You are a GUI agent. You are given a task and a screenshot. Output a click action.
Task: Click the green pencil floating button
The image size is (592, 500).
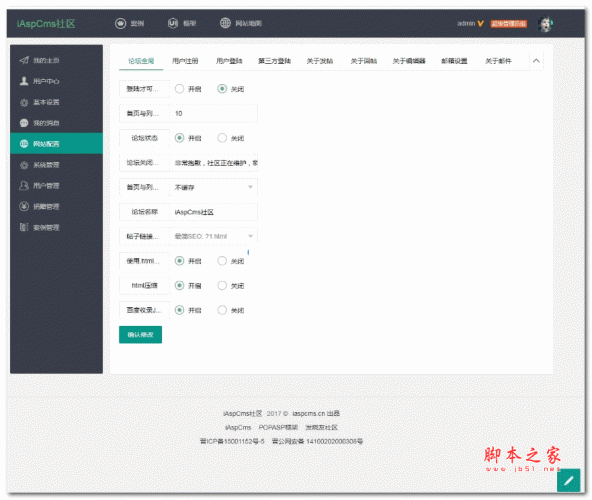(x=569, y=480)
